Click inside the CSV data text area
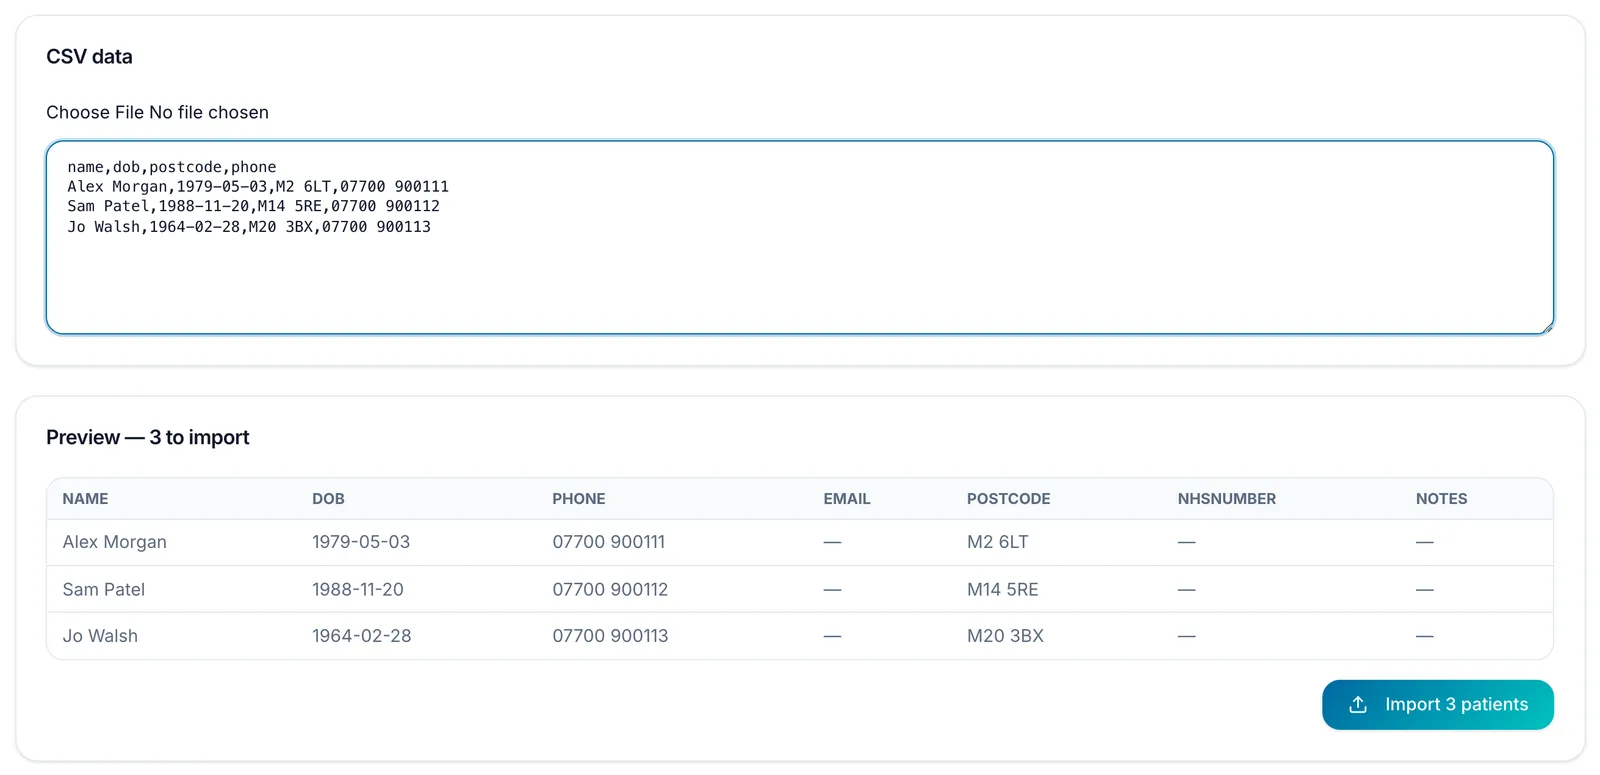This screenshot has height=775, width=1600. [x=800, y=237]
